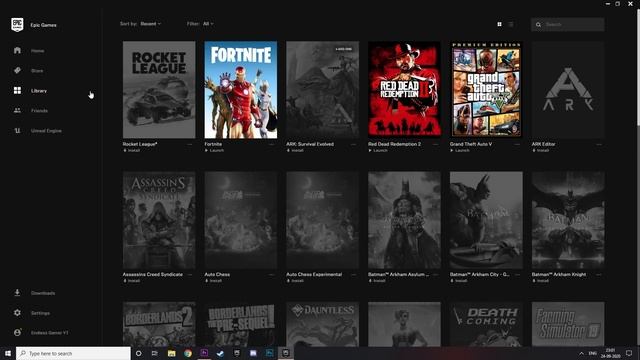Open Settings from the sidebar

[40, 313]
